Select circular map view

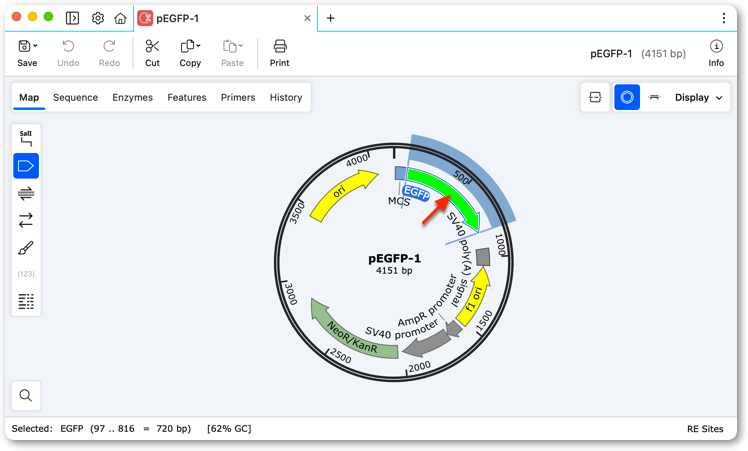tap(627, 97)
